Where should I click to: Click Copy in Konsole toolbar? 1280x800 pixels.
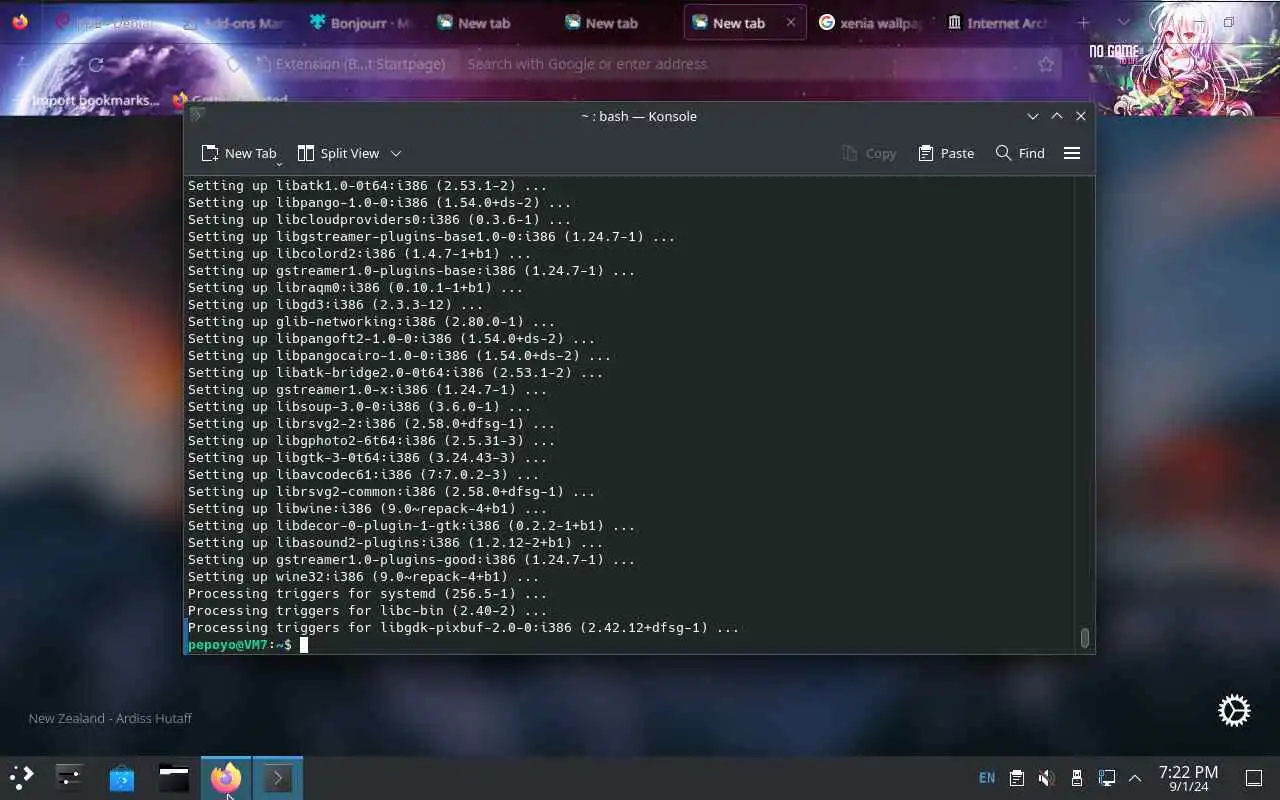point(869,153)
